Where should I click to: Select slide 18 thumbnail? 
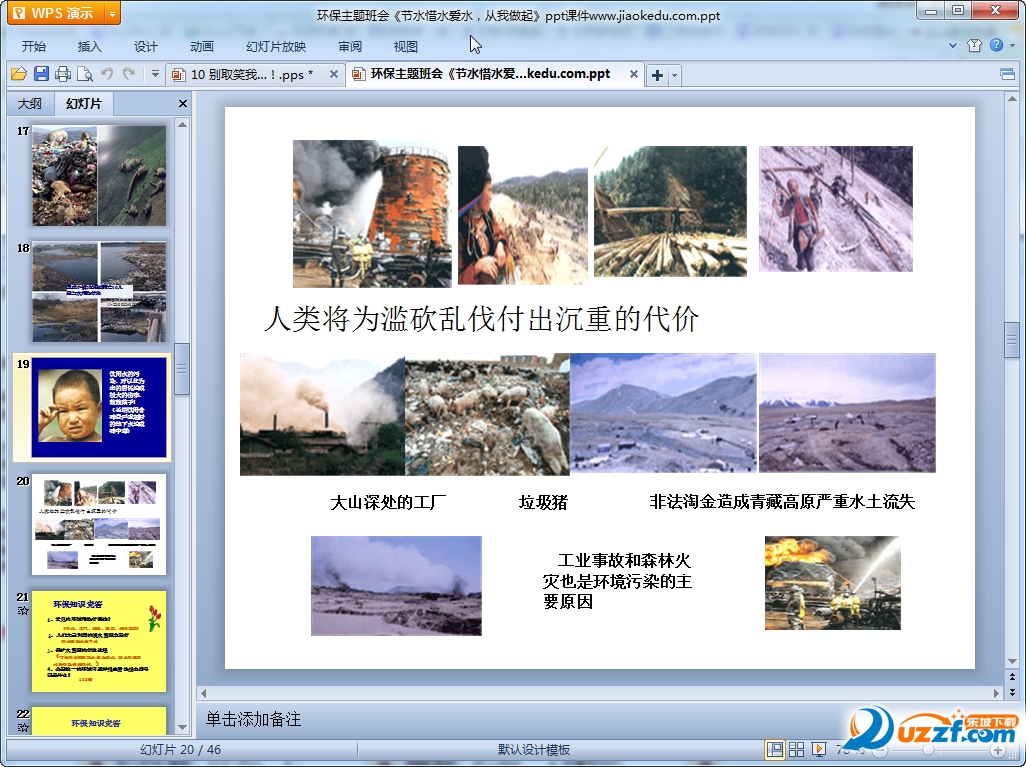pyautogui.click(x=99, y=292)
